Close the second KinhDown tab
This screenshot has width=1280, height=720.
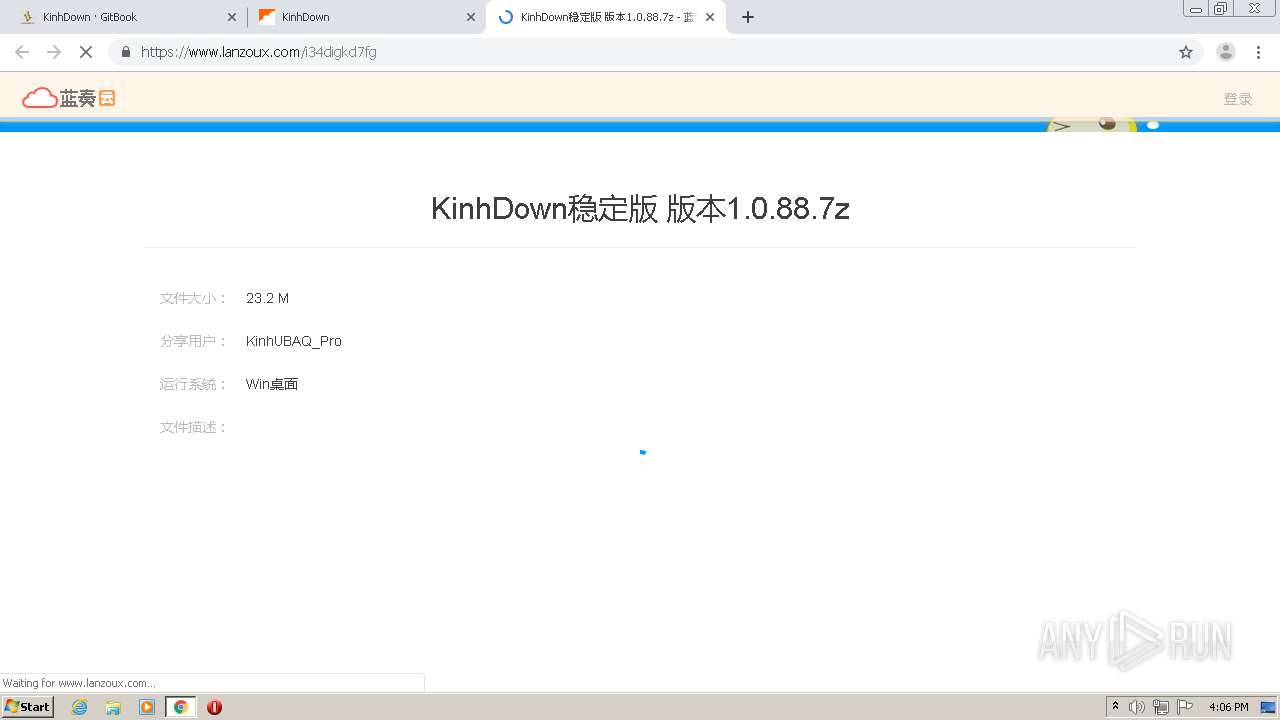[471, 17]
